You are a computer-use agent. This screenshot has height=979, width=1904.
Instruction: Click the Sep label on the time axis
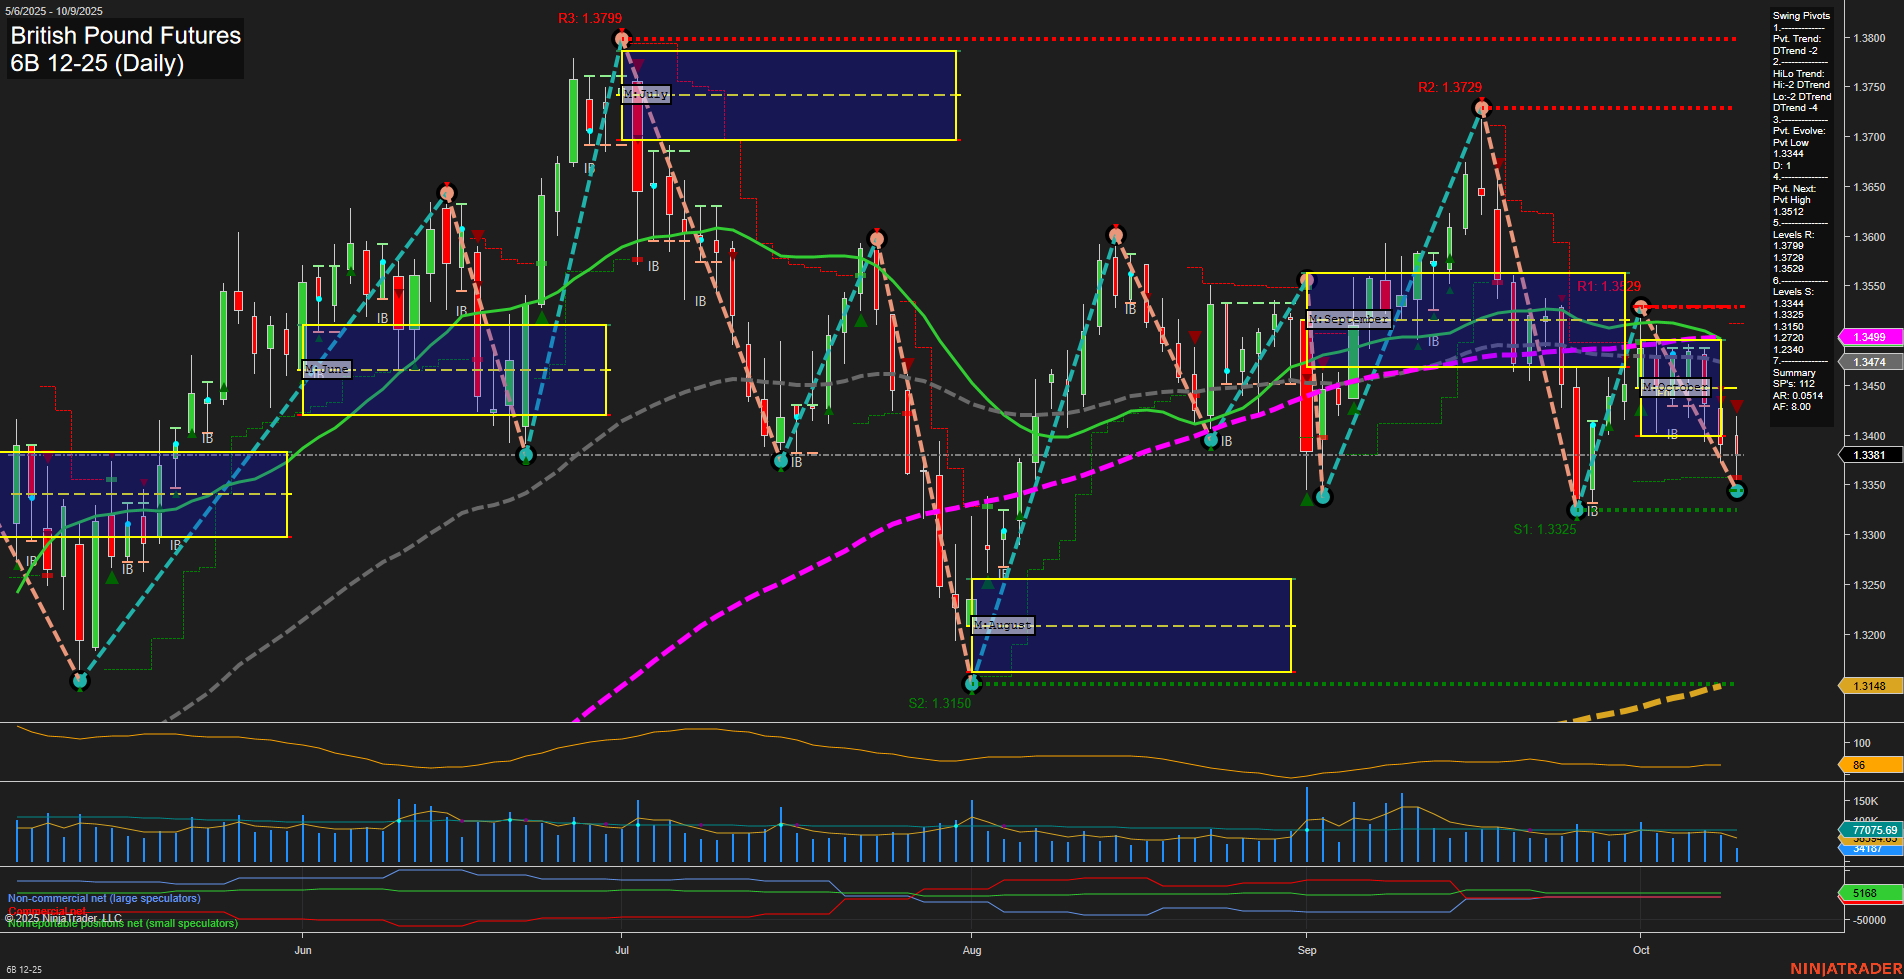click(1306, 950)
